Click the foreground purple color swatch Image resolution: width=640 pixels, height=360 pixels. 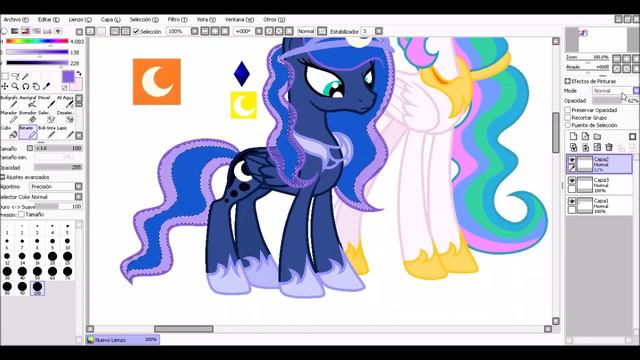pyautogui.click(x=68, y=76)
